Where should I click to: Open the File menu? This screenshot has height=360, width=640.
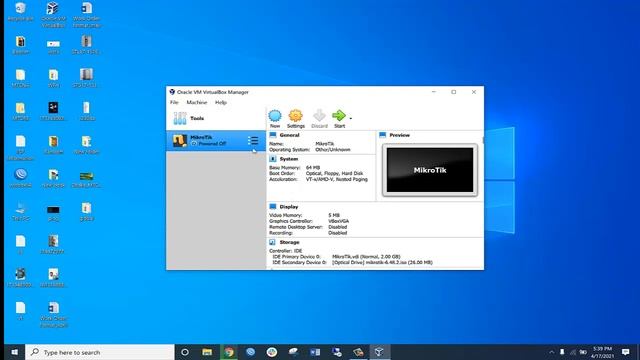pyautogui.click(x=174, y=102)
